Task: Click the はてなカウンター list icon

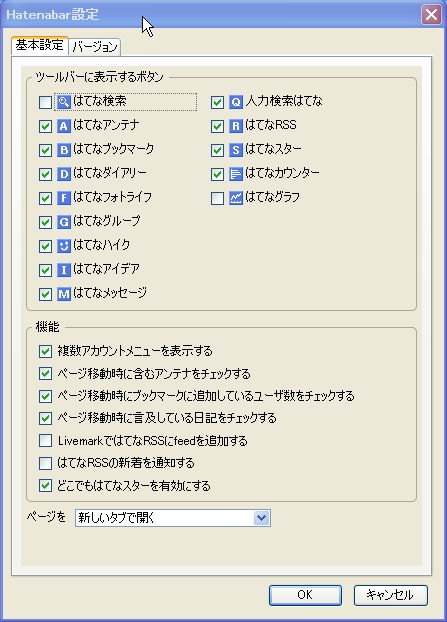Action: [x=236, y=174]
